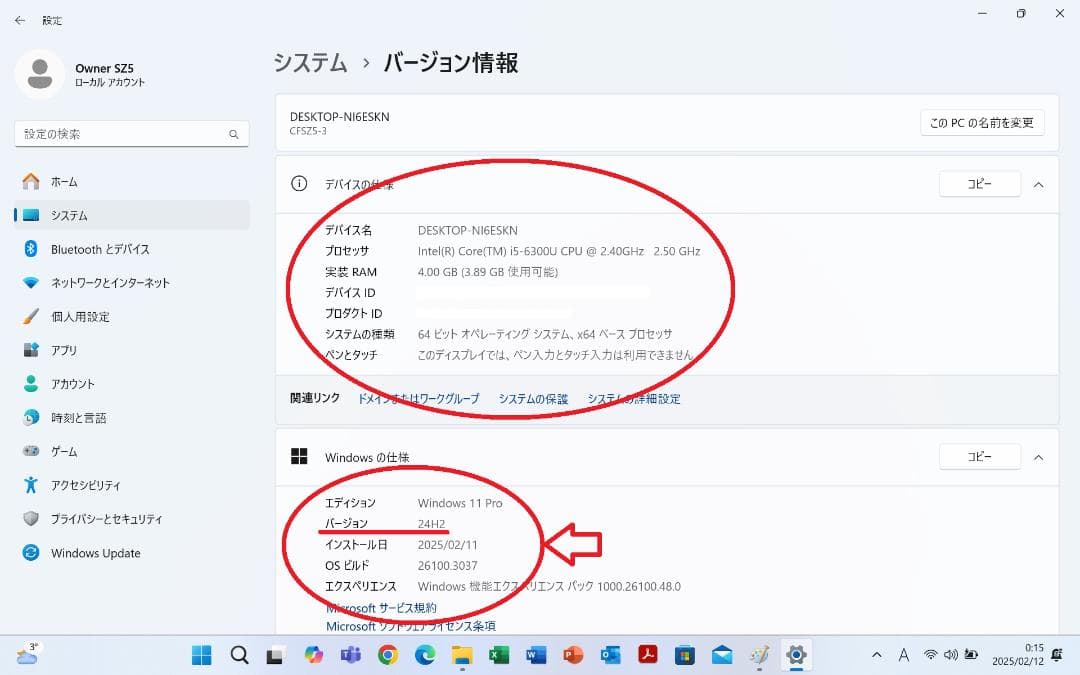
Task: Open Windows Search from the taskbar
Action: pos(239,655)
